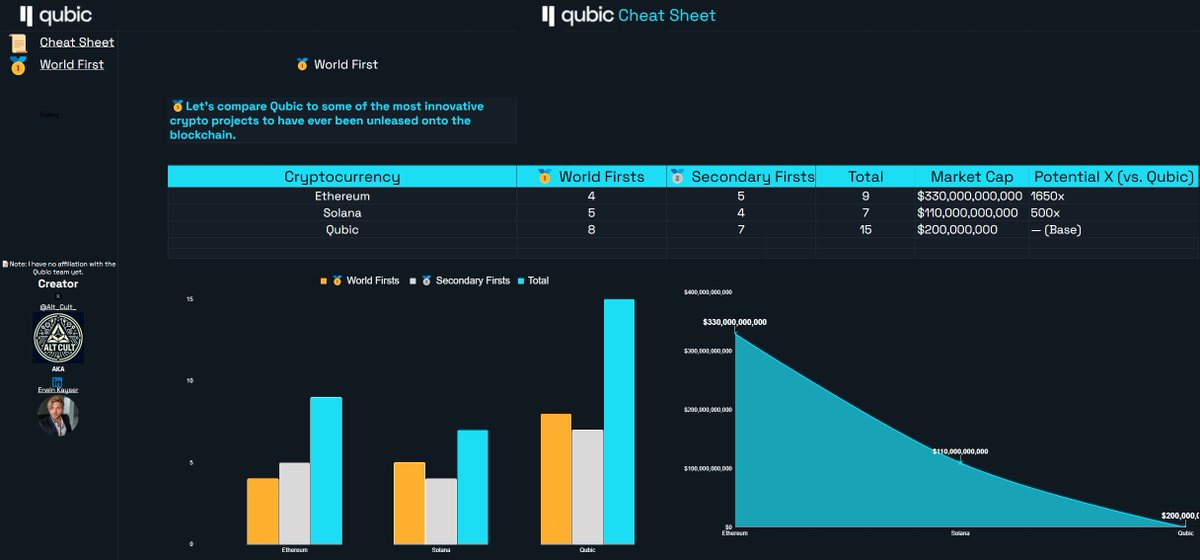Click the Alt Cult circular logo
The width and height of the screenshot is (1200, 560).
coord(58,337)
